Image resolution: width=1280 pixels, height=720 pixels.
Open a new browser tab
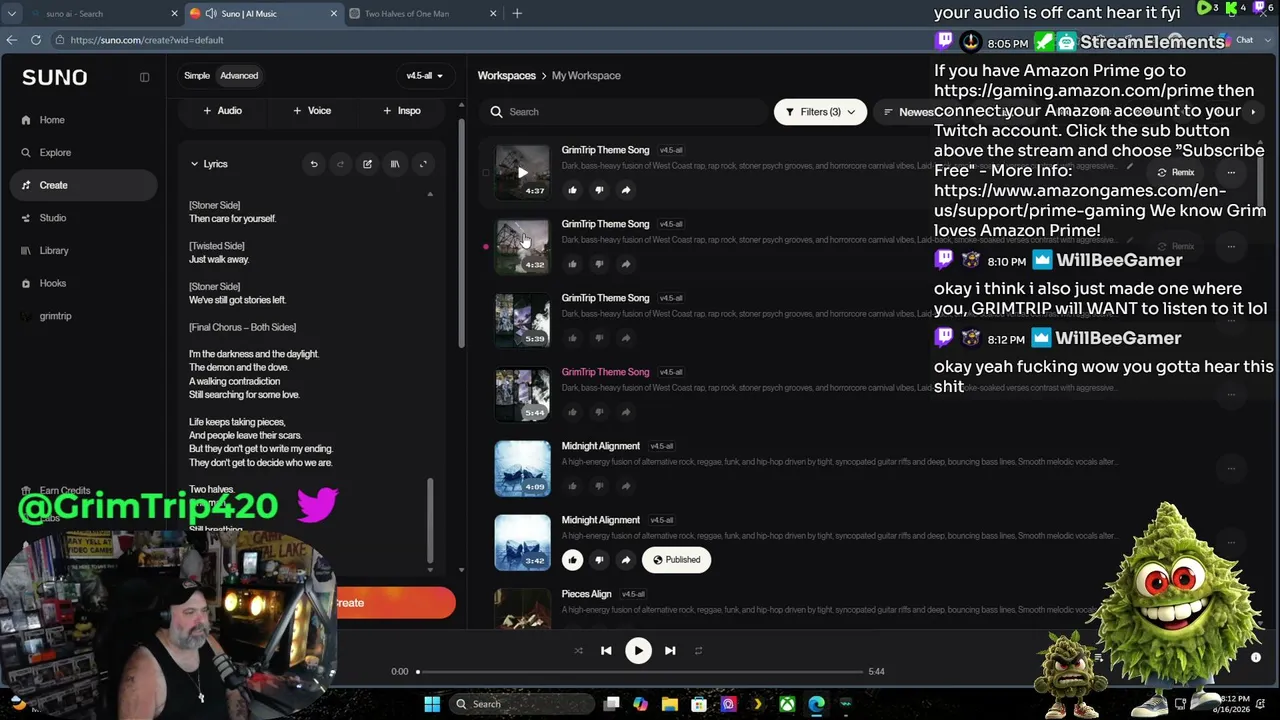(x=517, y=13)
